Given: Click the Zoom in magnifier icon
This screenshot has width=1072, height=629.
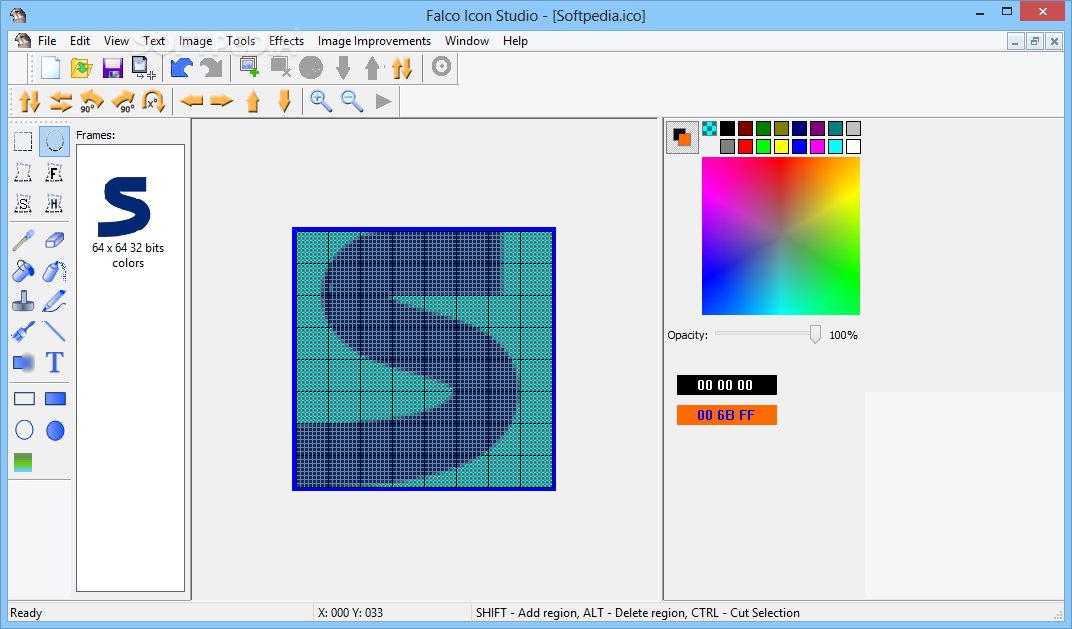Looking at the screenshot, I should coord(320,101).
